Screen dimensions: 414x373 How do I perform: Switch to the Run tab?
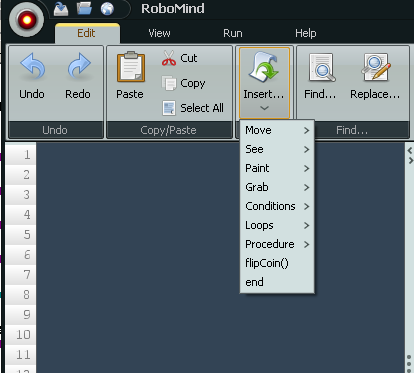click(233, 33)
